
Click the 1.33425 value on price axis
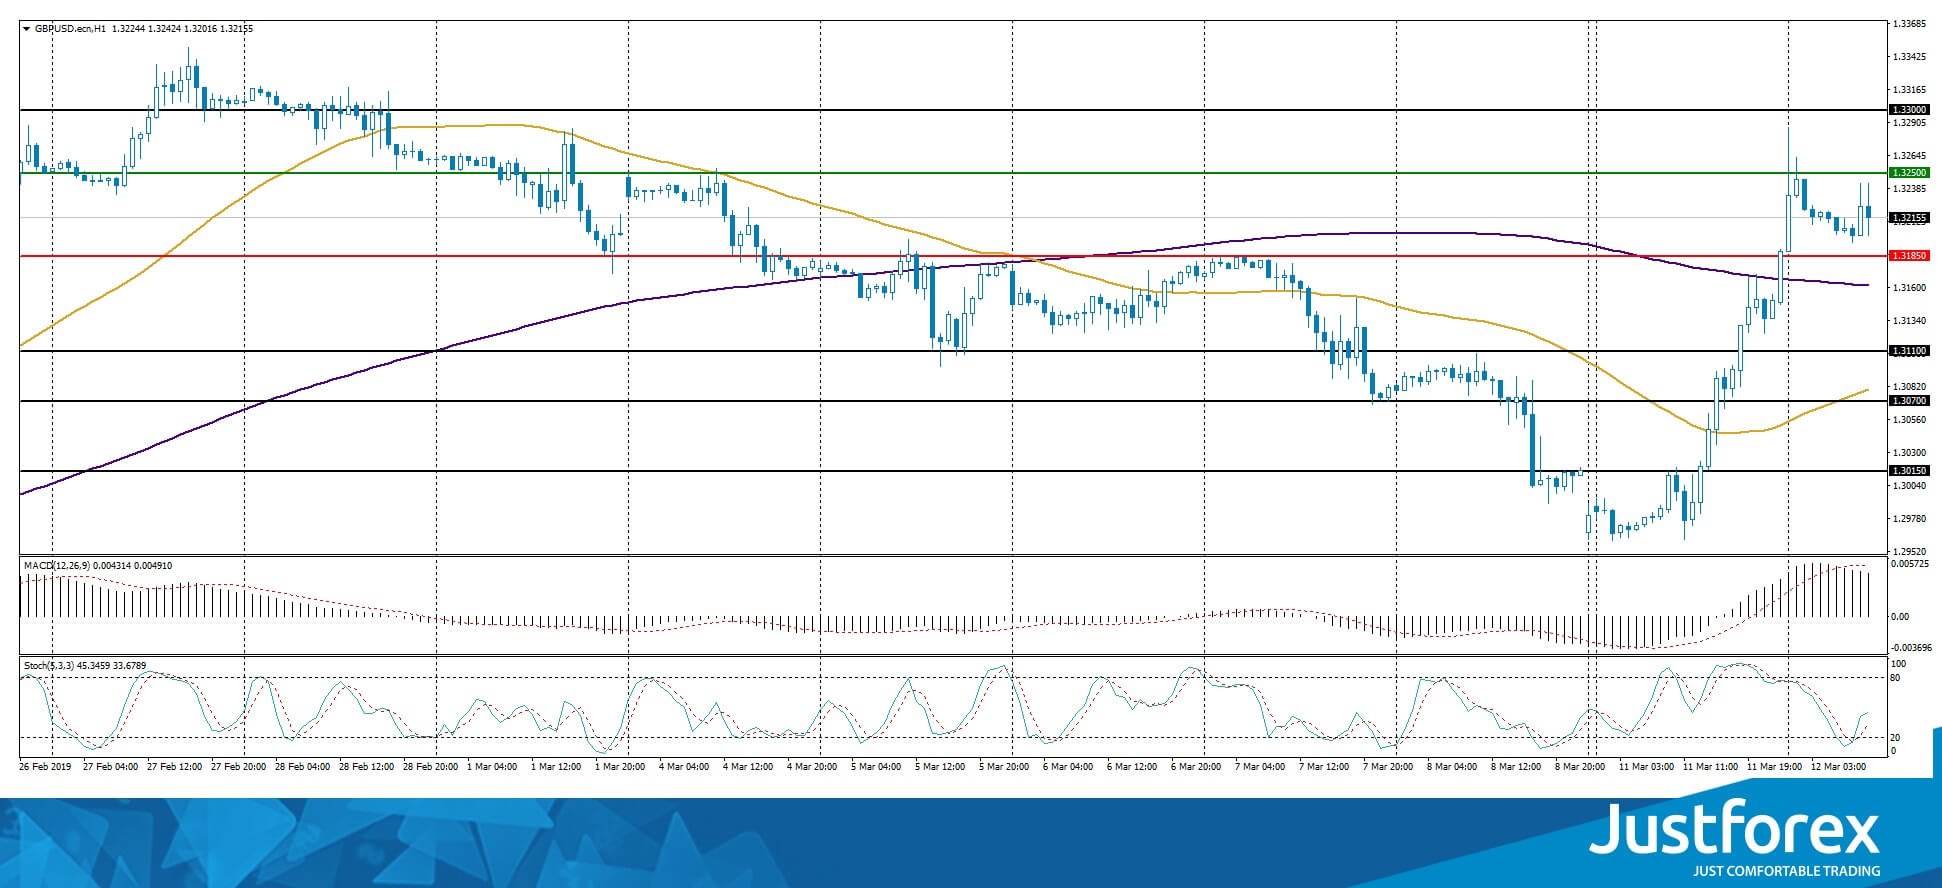point(1910,57)
